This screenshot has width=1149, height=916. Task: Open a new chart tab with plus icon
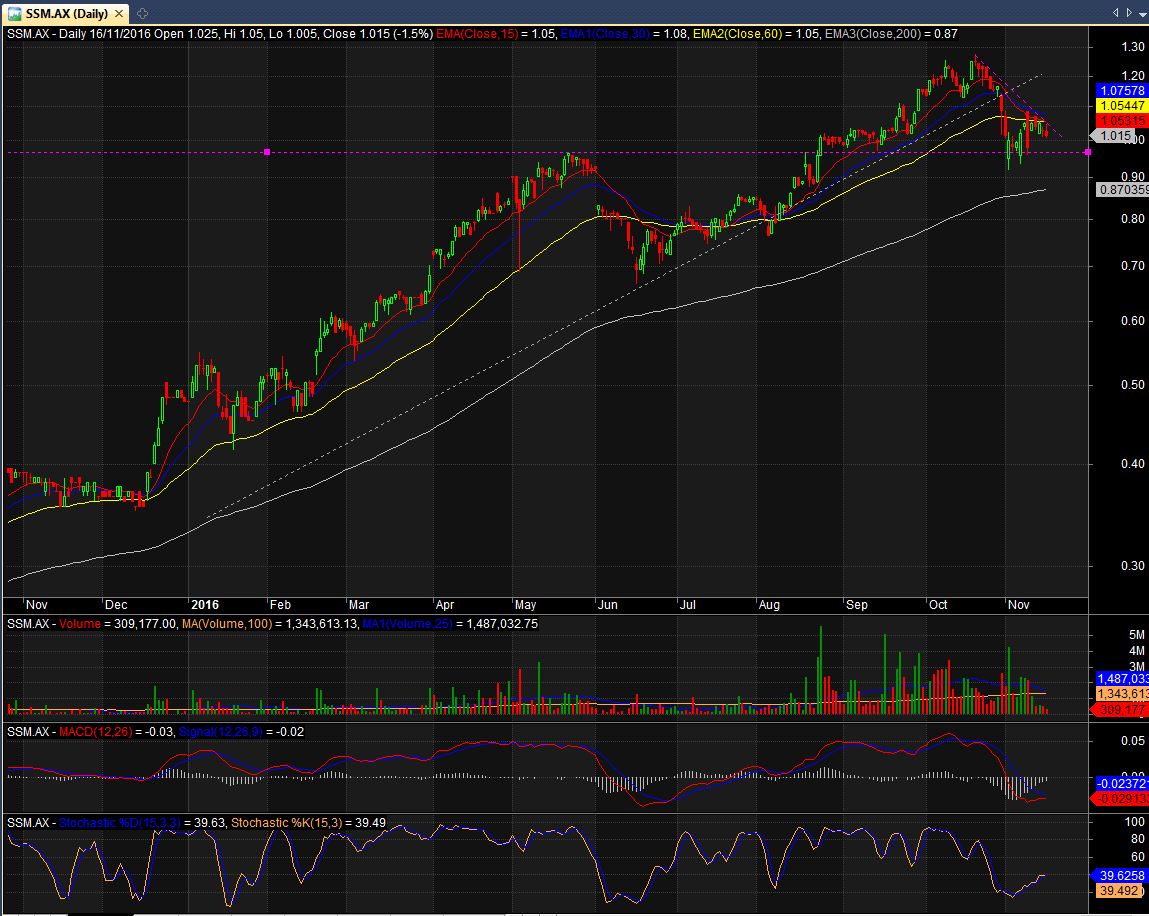pyautogui.click(x=142, y=13)
